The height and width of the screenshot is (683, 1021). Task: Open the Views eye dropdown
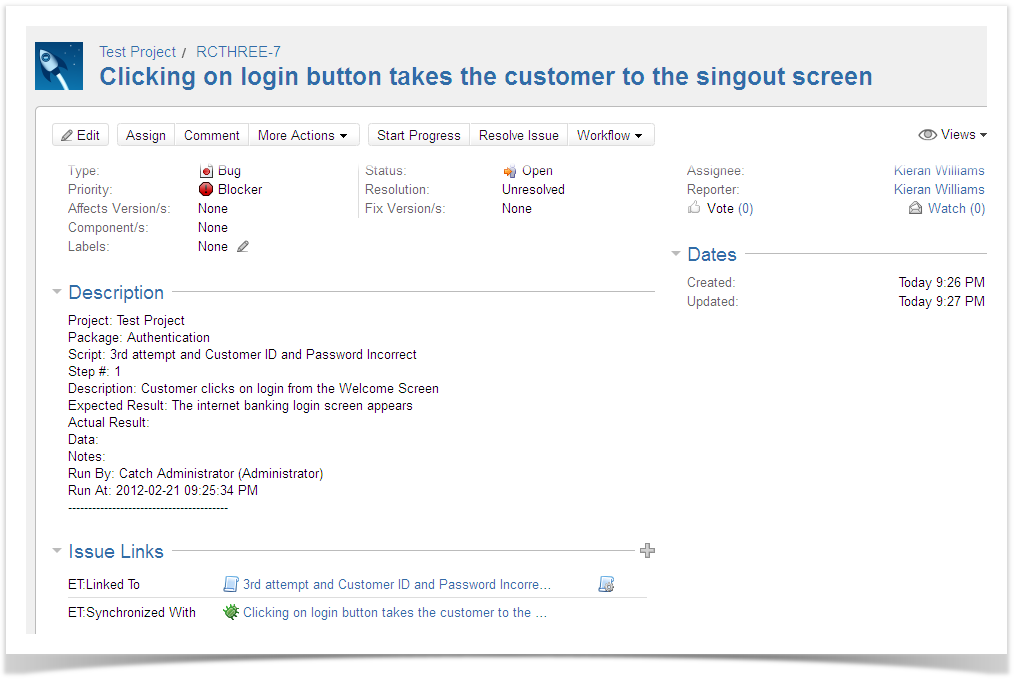(952, 135)
